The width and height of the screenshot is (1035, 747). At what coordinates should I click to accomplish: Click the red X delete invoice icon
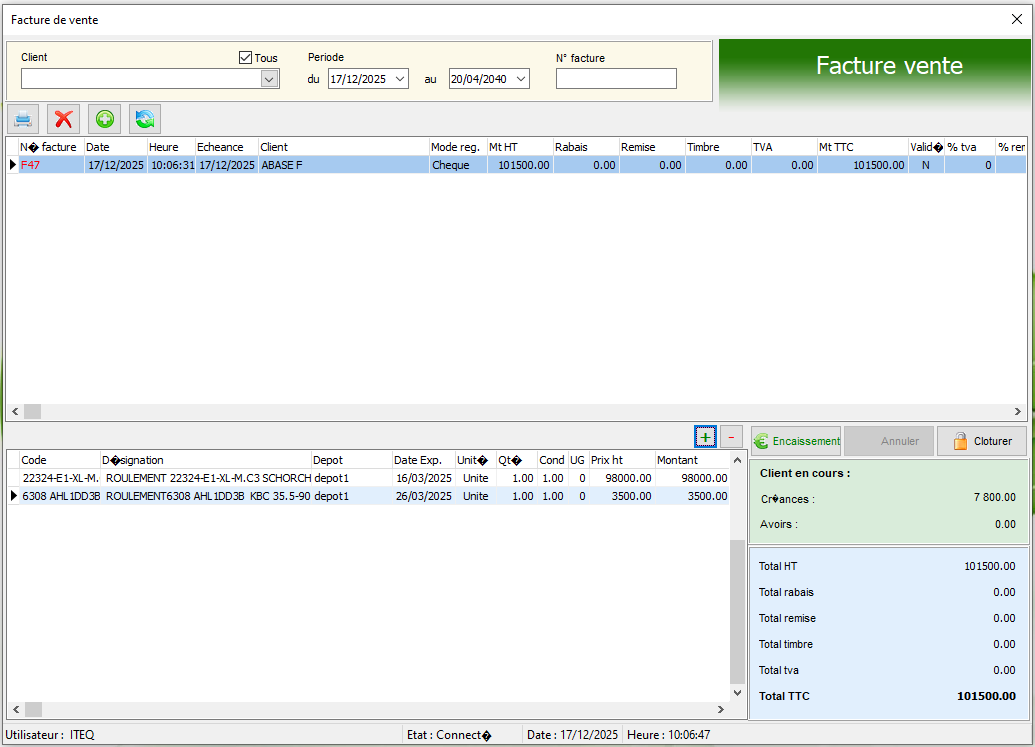[64, 119]
